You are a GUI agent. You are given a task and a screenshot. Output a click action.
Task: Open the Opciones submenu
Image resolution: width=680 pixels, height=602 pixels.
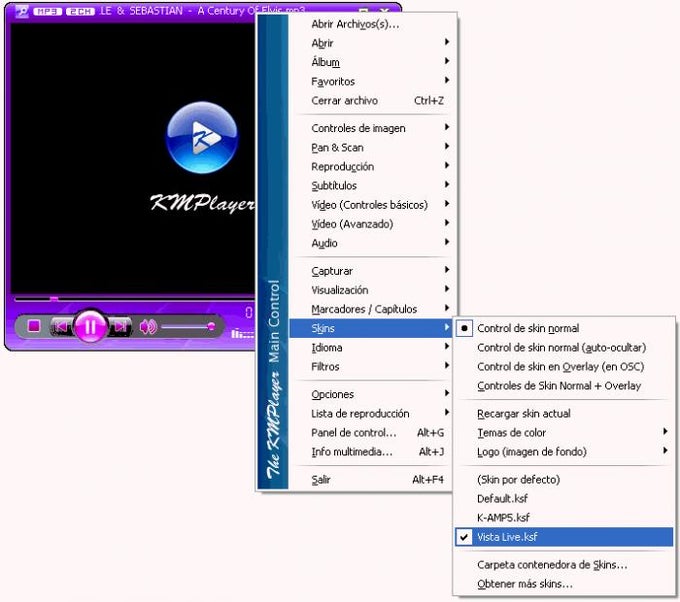[372, 394]
